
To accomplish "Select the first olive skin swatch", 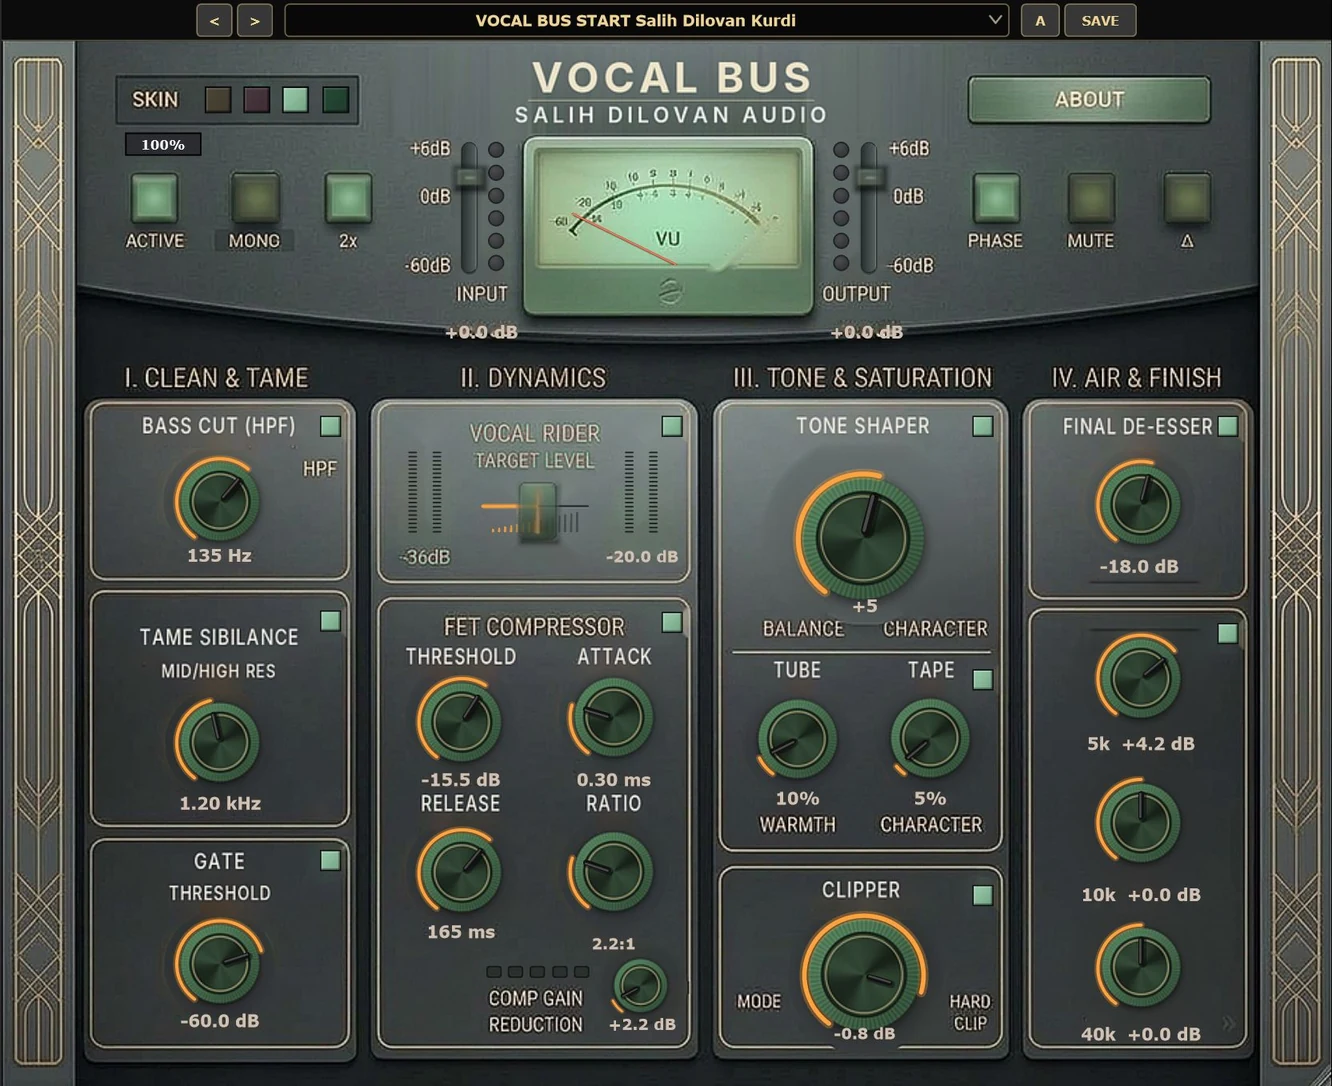I will tap(218, 99).
